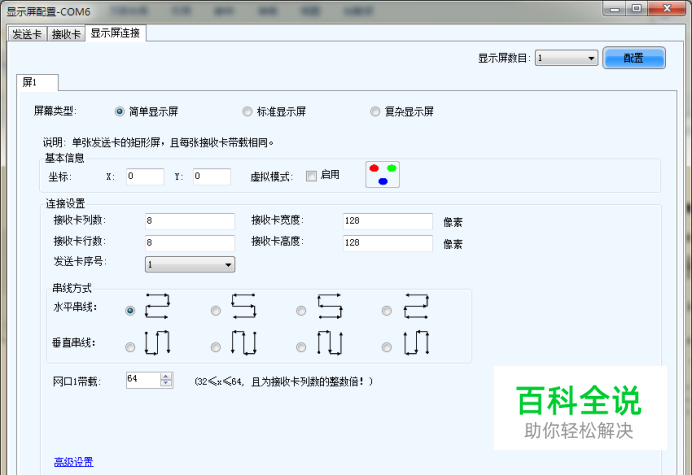Select third horizontal wiring pattern radio
692x475 pixels.
point(301,311)
